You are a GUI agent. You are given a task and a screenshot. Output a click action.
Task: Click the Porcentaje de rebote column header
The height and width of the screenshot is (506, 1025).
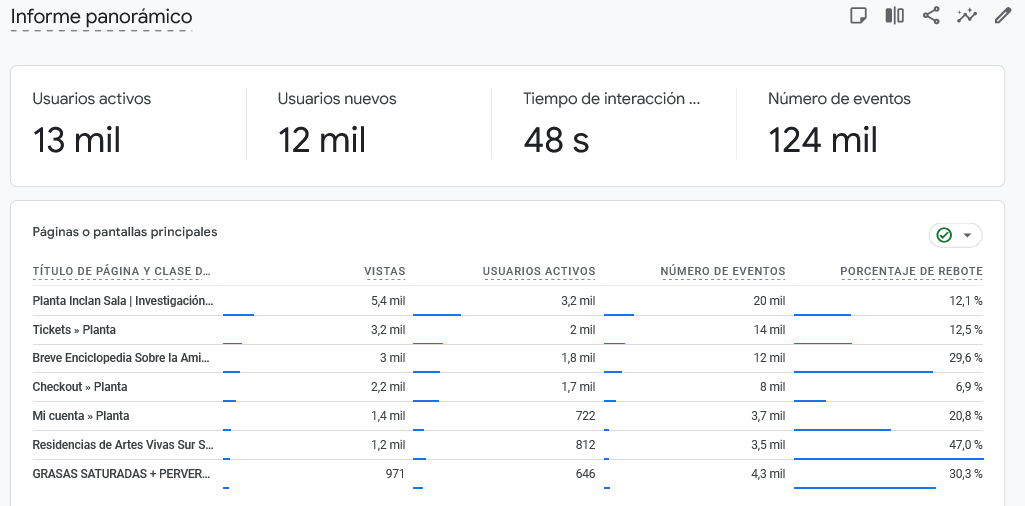(911, 271)
